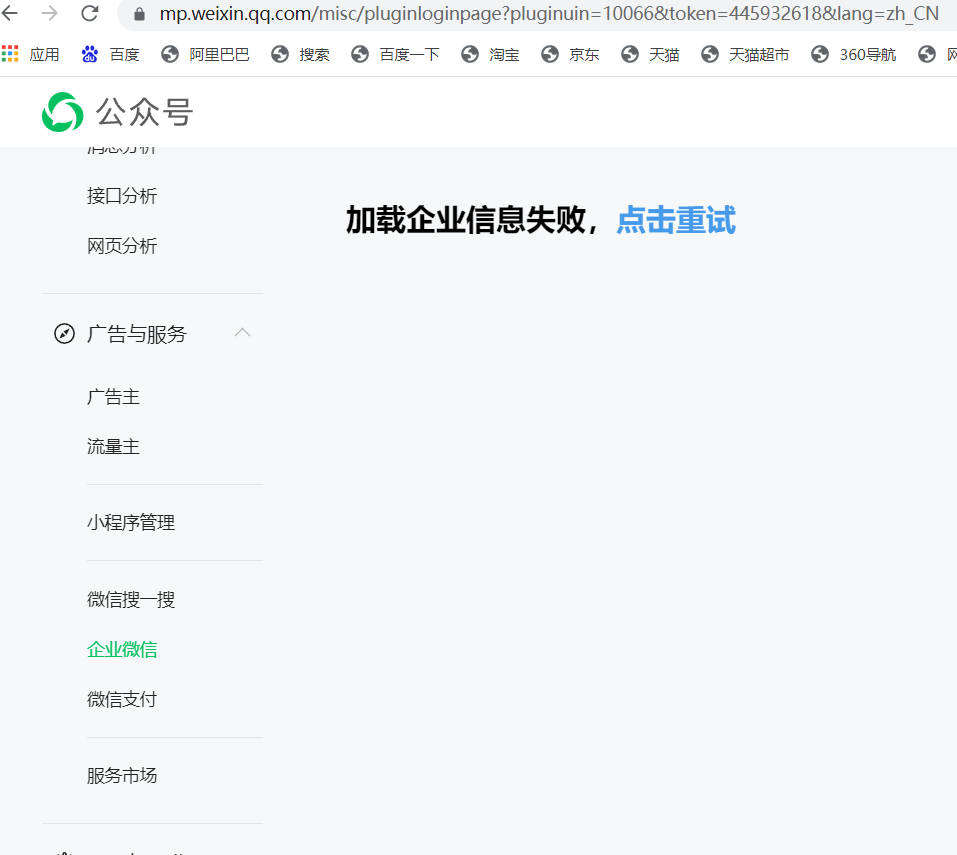Open the 天猫超市 bookmark
957x855 pixels.
tap(745, 54)
